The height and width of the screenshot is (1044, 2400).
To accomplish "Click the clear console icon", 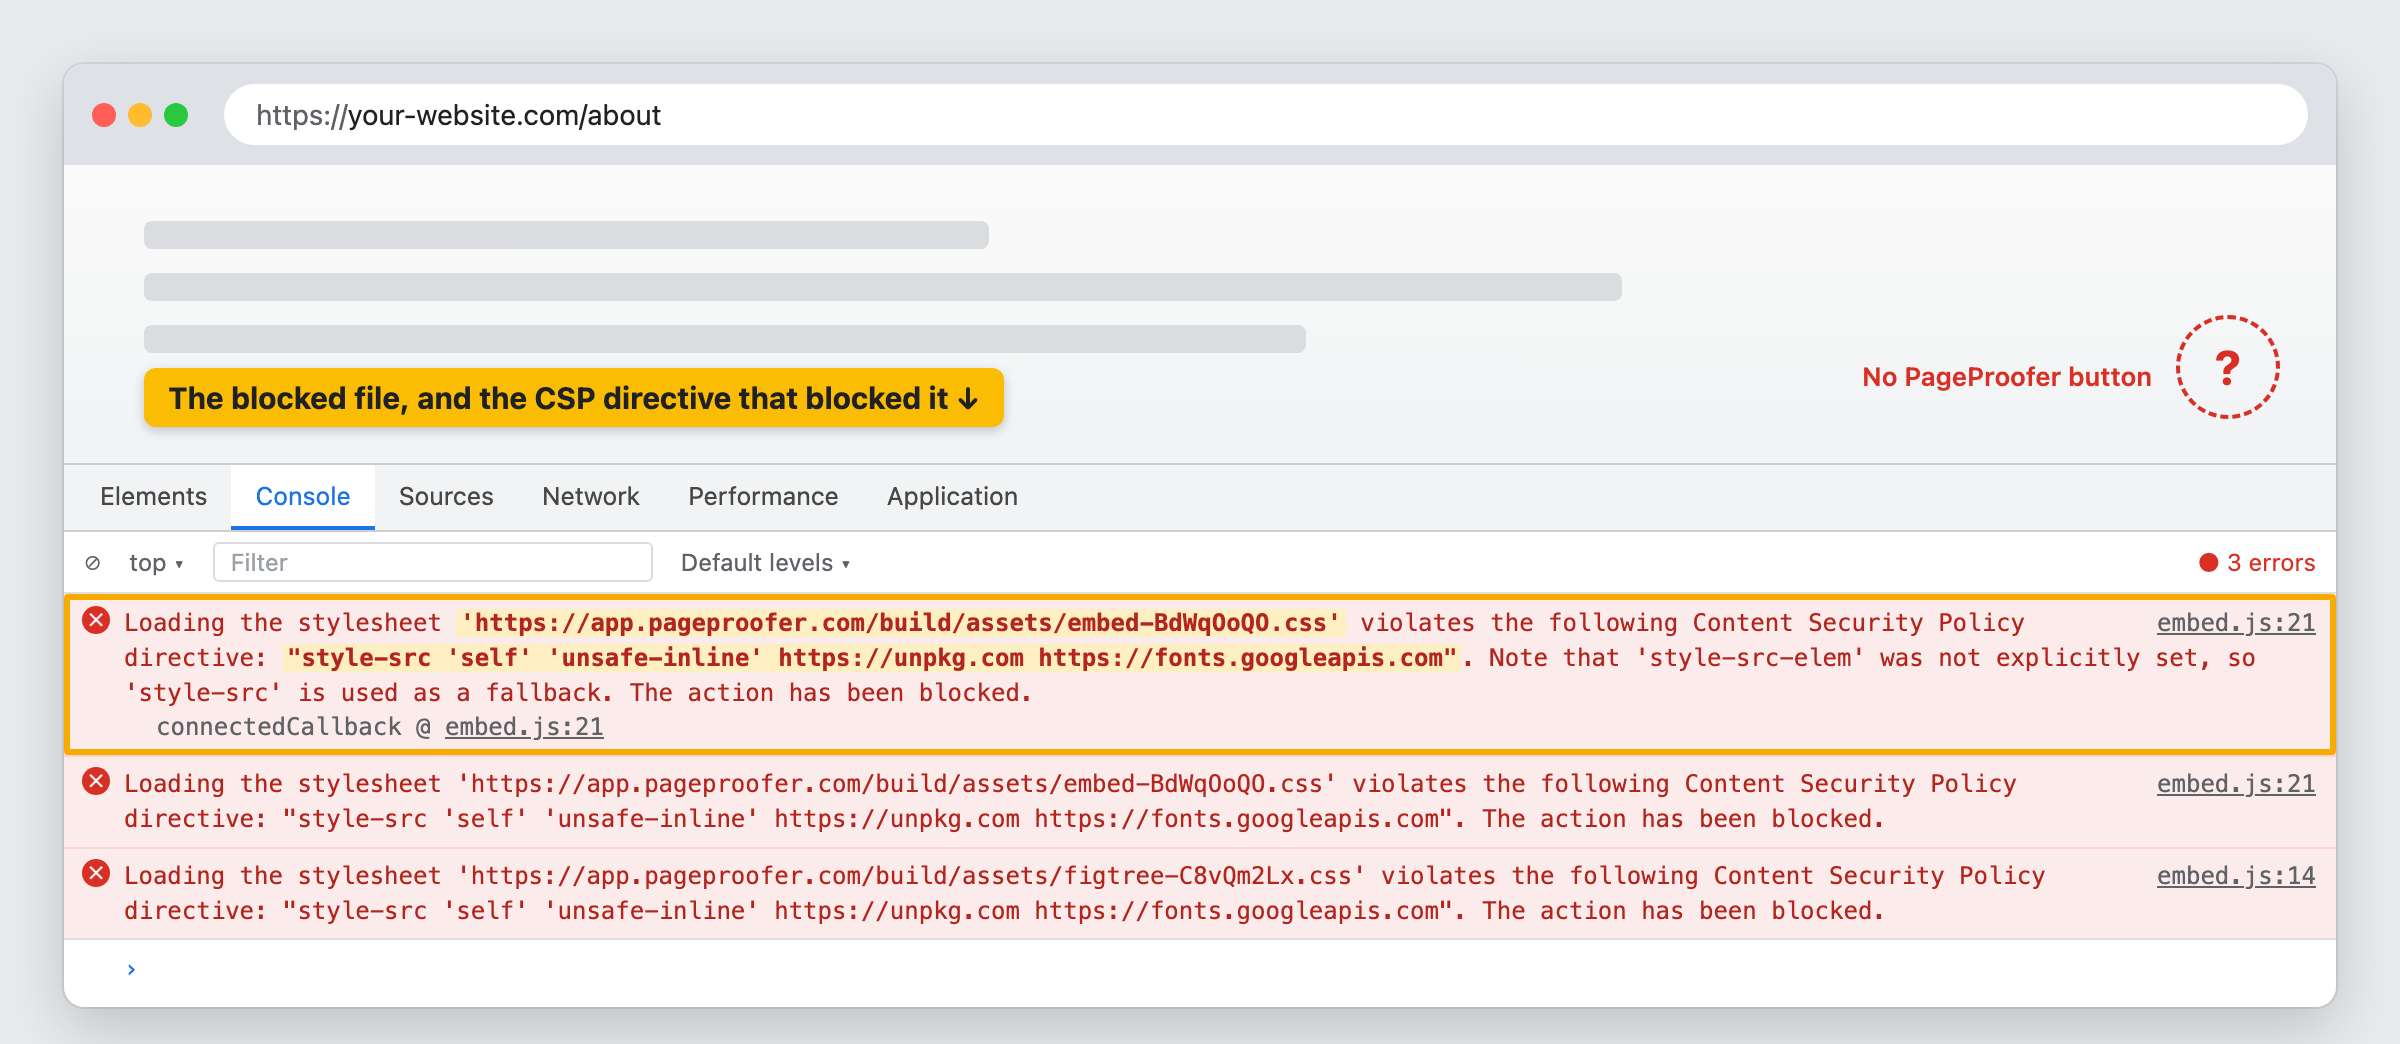I will [93, 563].
